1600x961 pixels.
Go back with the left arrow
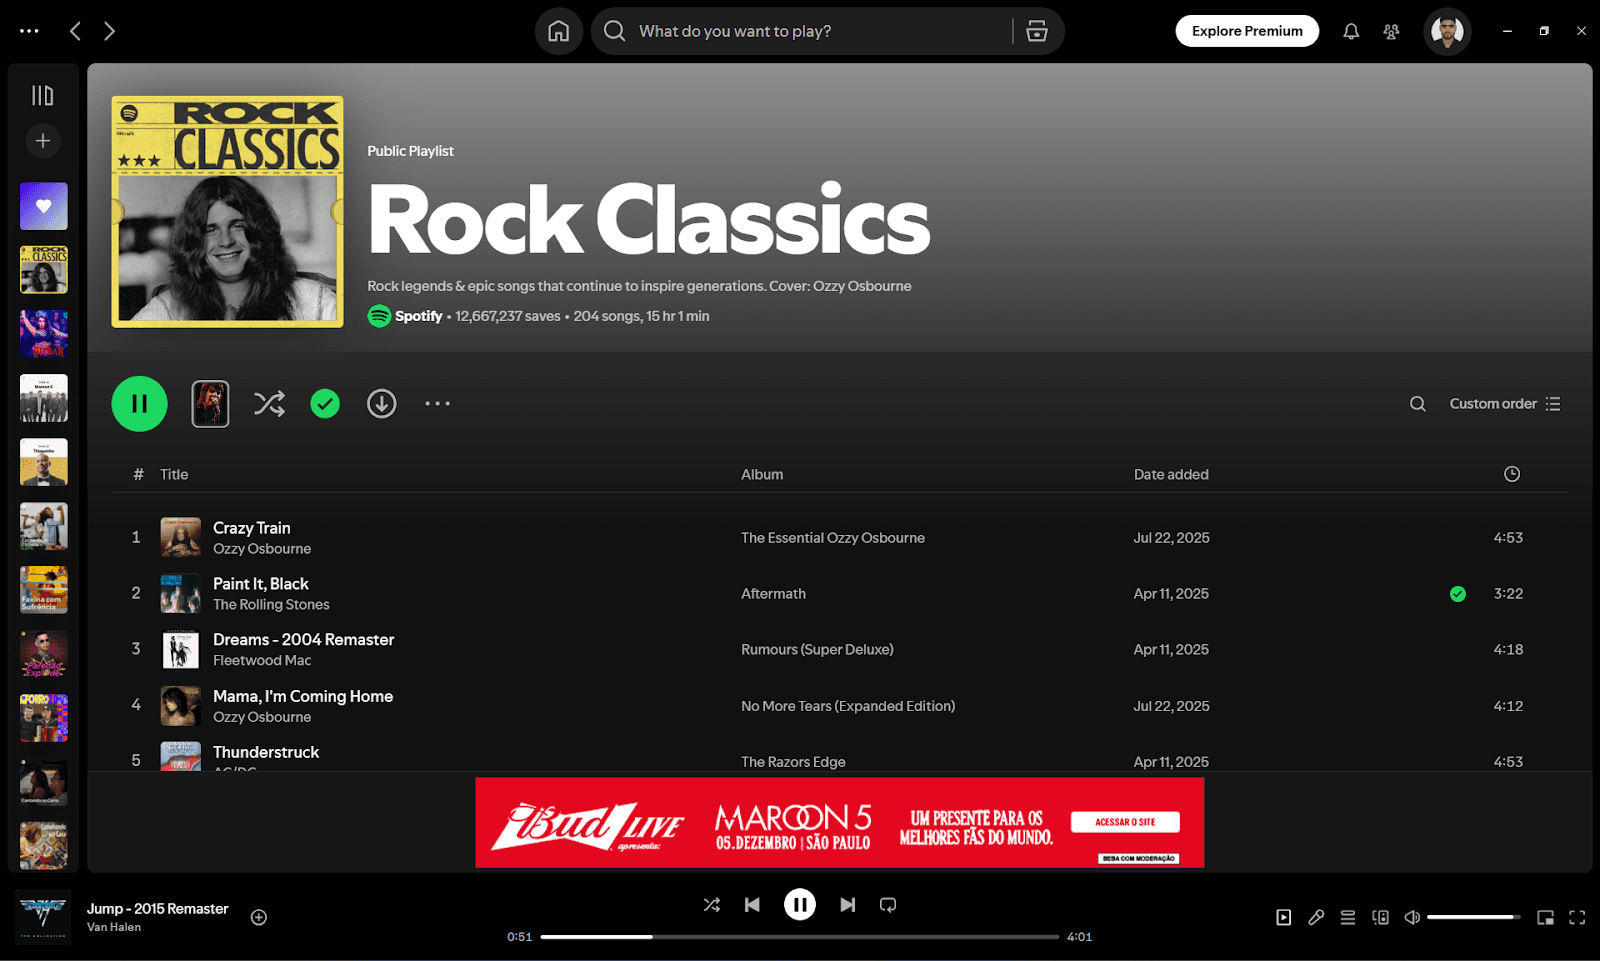[75, 31]
